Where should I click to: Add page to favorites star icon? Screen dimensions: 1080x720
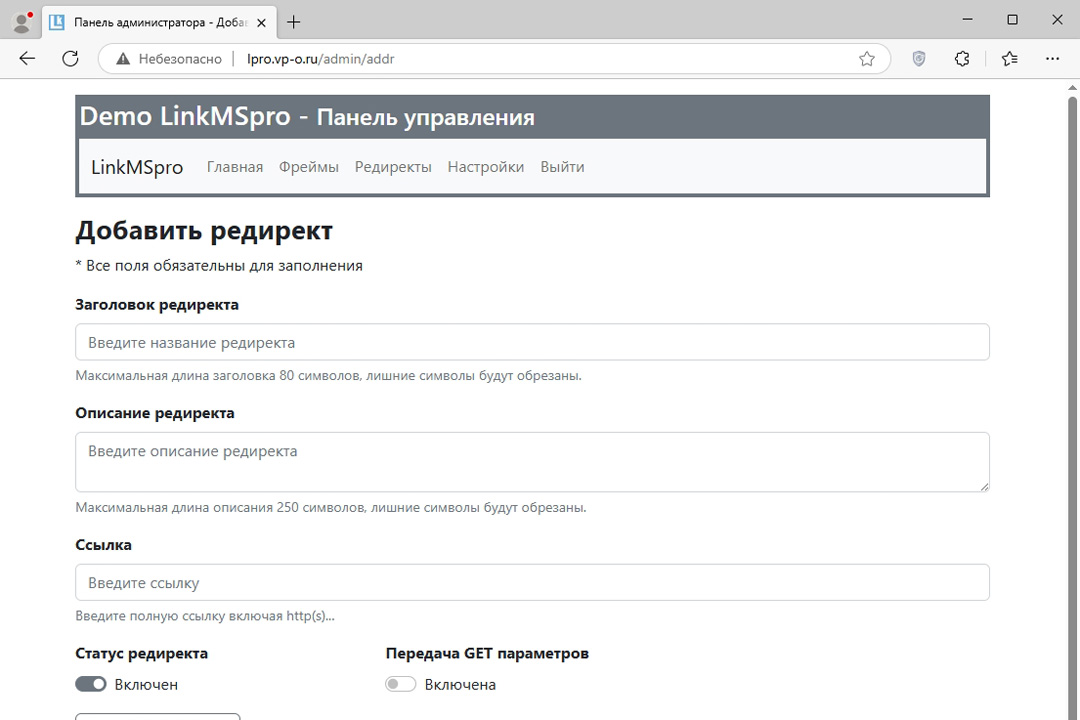[x=866, y=59]
